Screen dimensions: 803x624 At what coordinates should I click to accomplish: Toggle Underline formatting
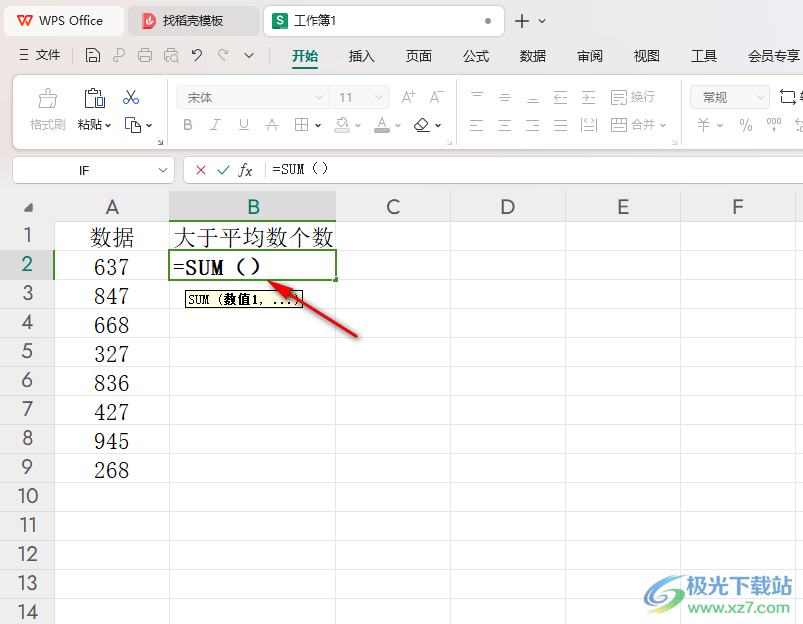(244, 124)
